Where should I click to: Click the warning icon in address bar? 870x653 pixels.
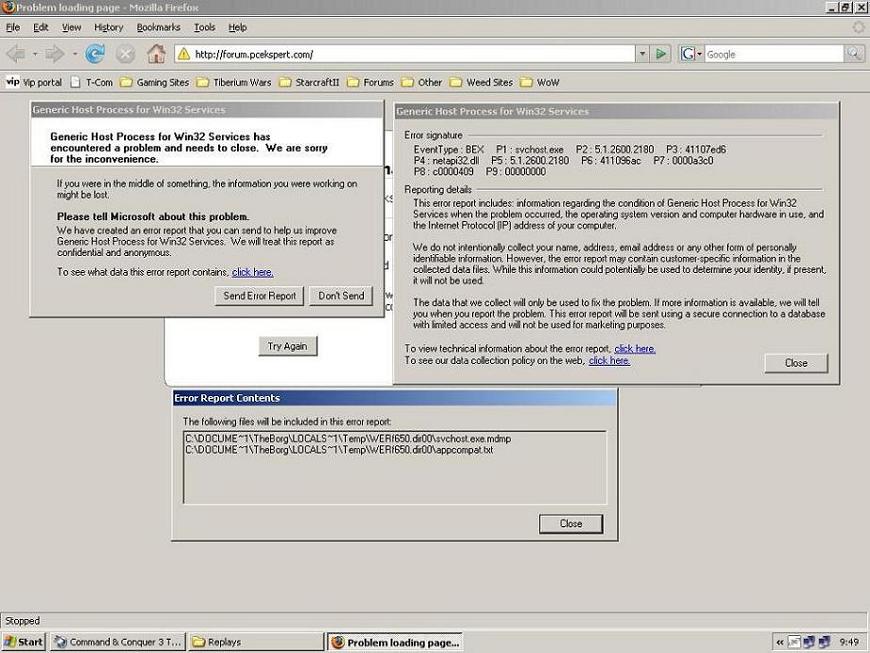click(184, 54)
